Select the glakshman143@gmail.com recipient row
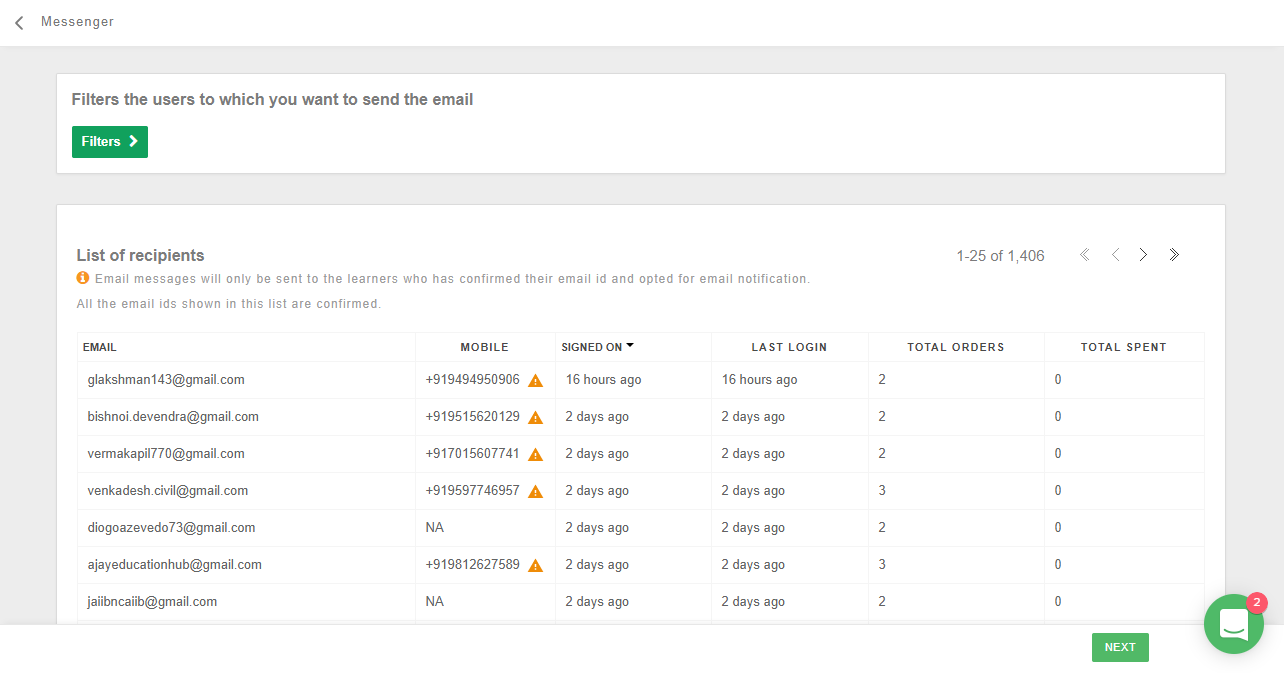 [641, 380]
